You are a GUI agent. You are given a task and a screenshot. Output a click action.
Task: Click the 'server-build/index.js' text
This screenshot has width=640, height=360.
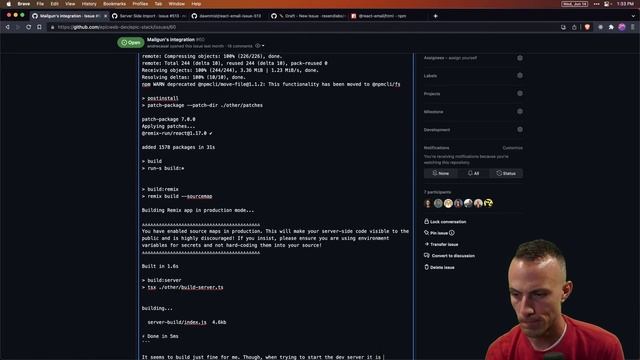click(177, 322)
